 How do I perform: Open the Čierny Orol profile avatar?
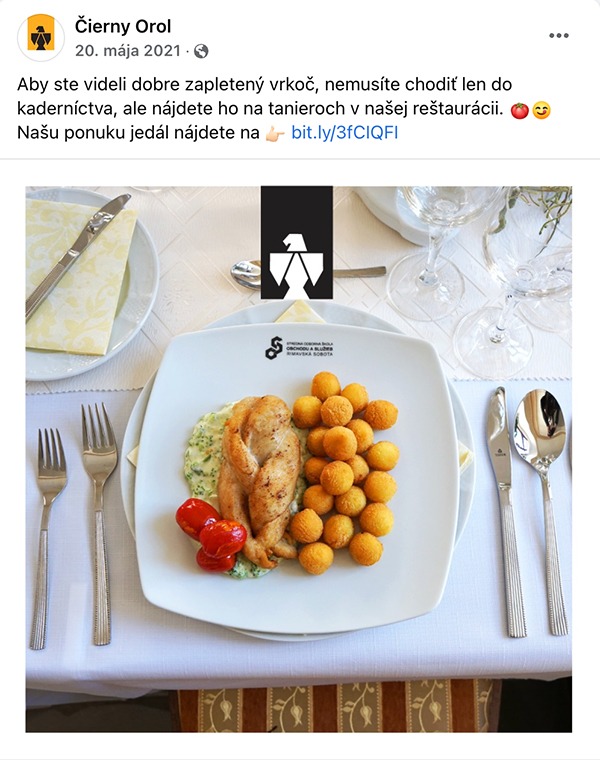(41, 37)
